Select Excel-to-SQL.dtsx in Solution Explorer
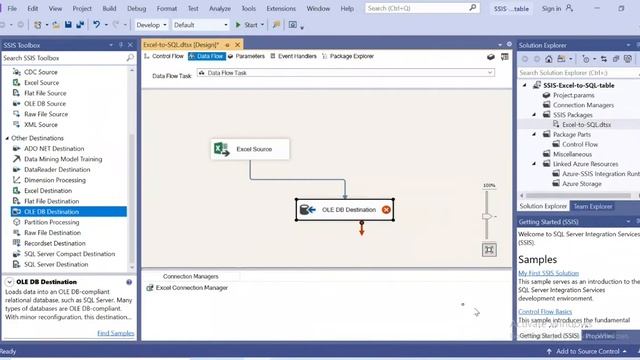Screen dimensions: 640x360 click(586, 124)
